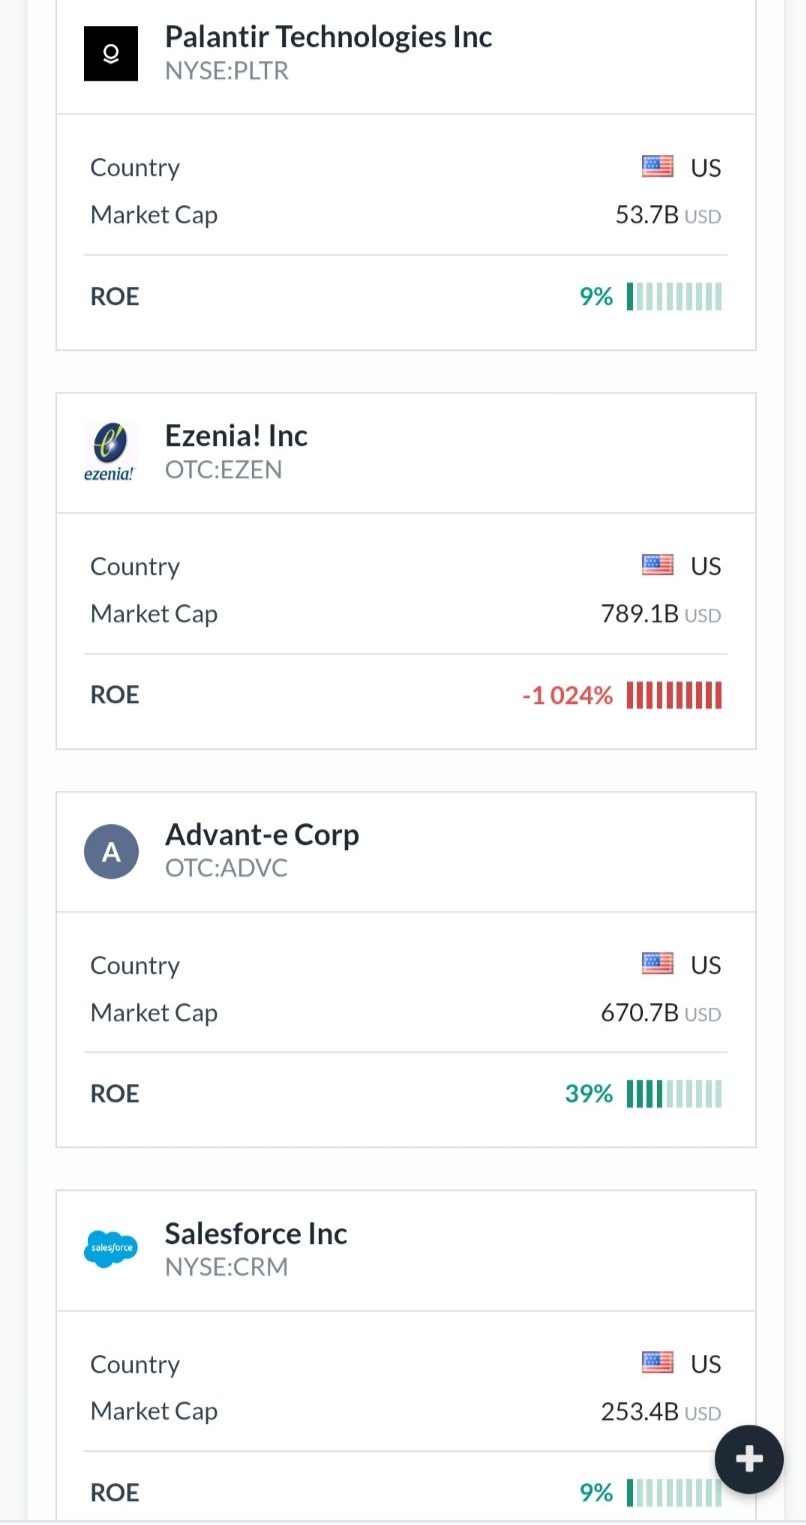
Task: Tap the floating plus add button
Action: click(x=749, y=1459)
